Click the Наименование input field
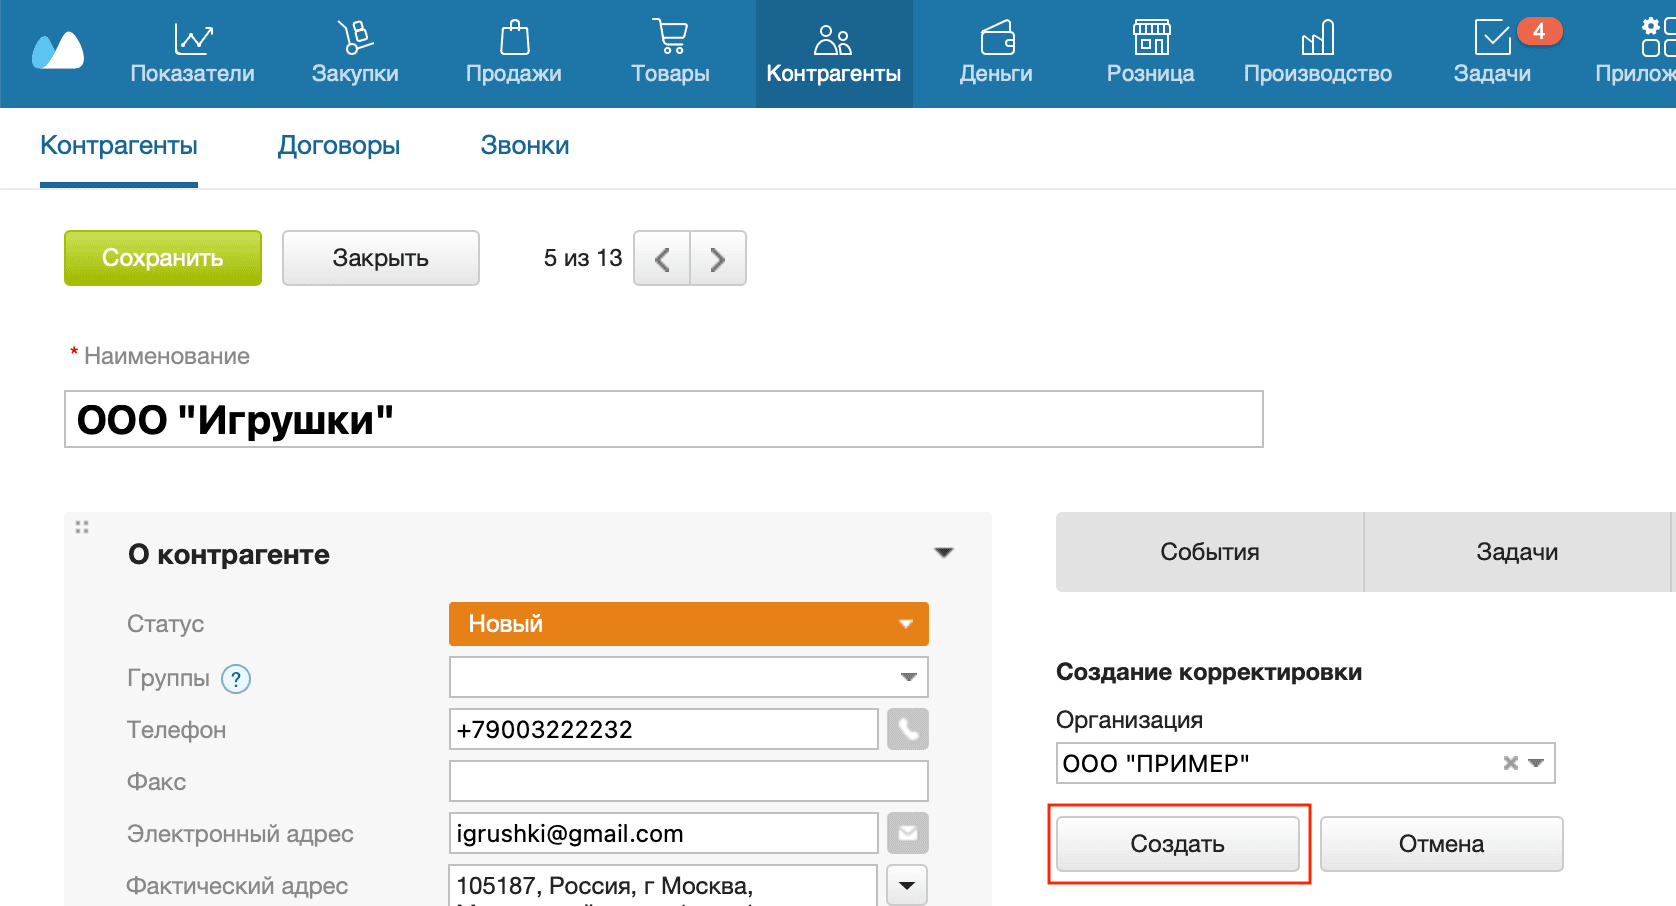1676x906 pixels. tap(663, 419)
